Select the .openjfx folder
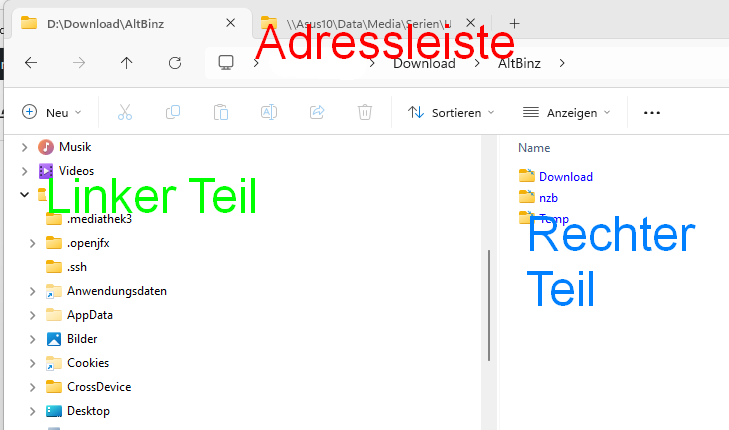The width and height of the screenshot is (729, 430). click(x=88, y=243)
